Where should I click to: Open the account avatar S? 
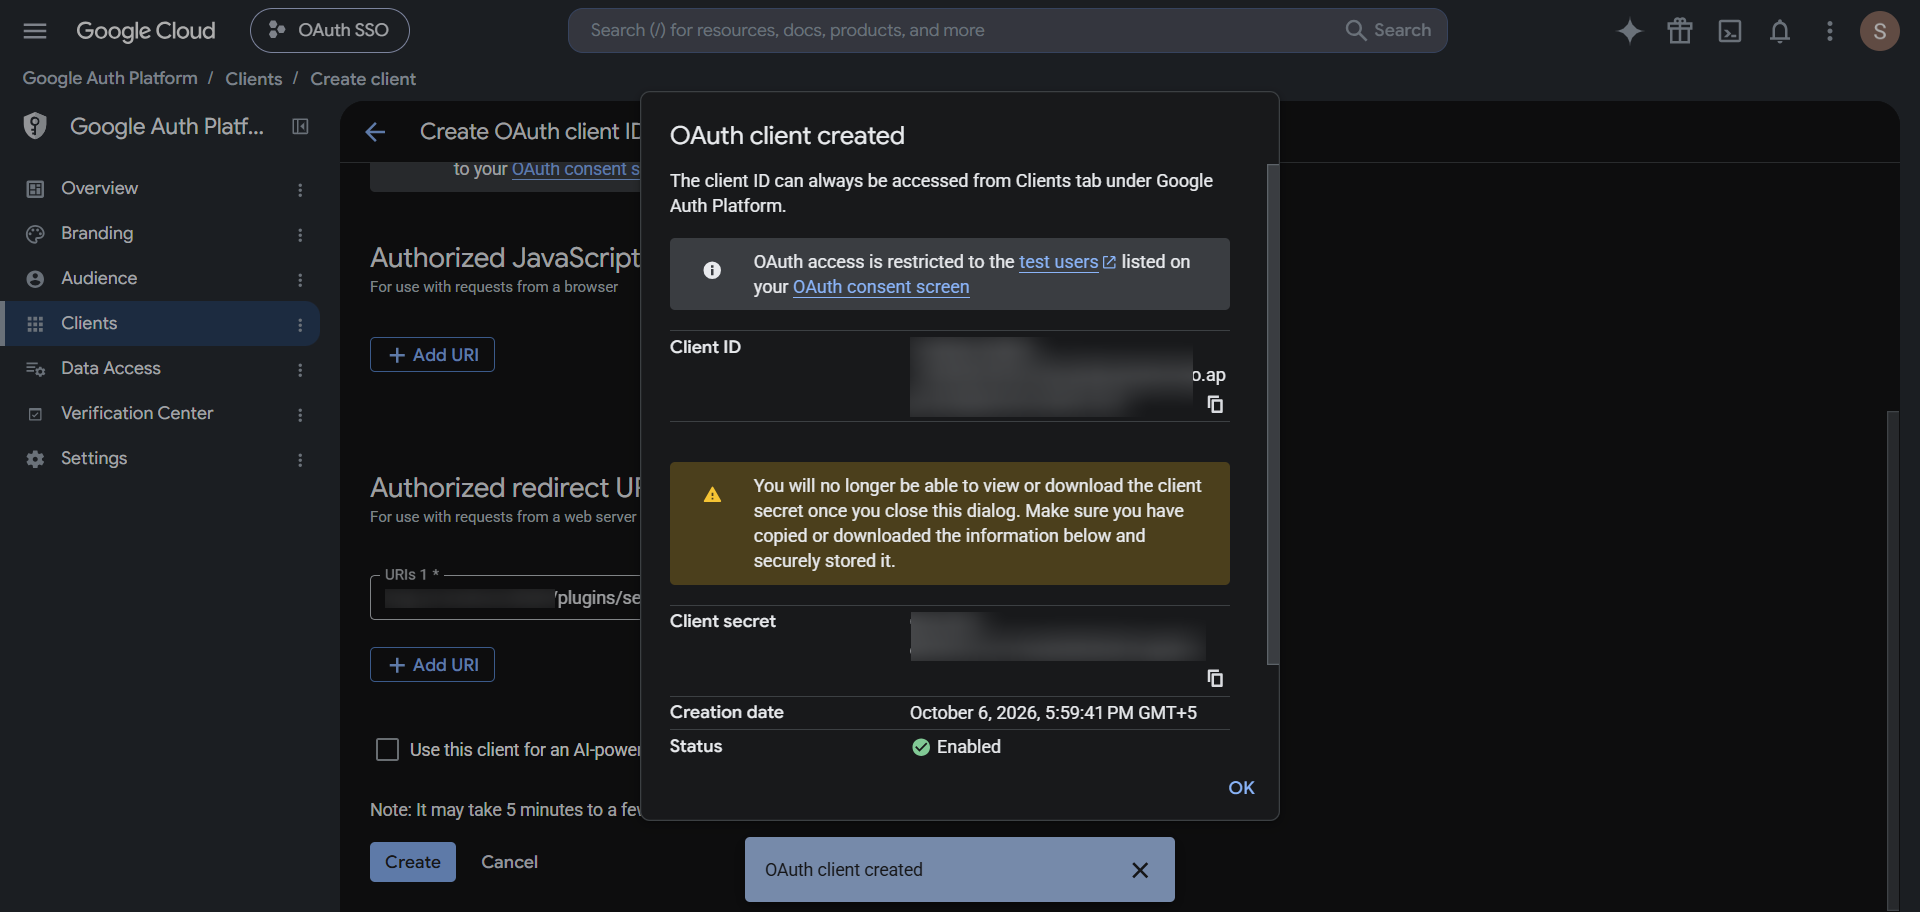tap(1880, 31)
